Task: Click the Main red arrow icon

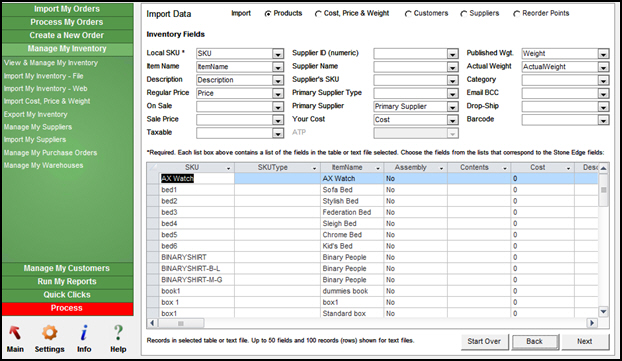Action: pyautogui.click(x=15, y=333)
